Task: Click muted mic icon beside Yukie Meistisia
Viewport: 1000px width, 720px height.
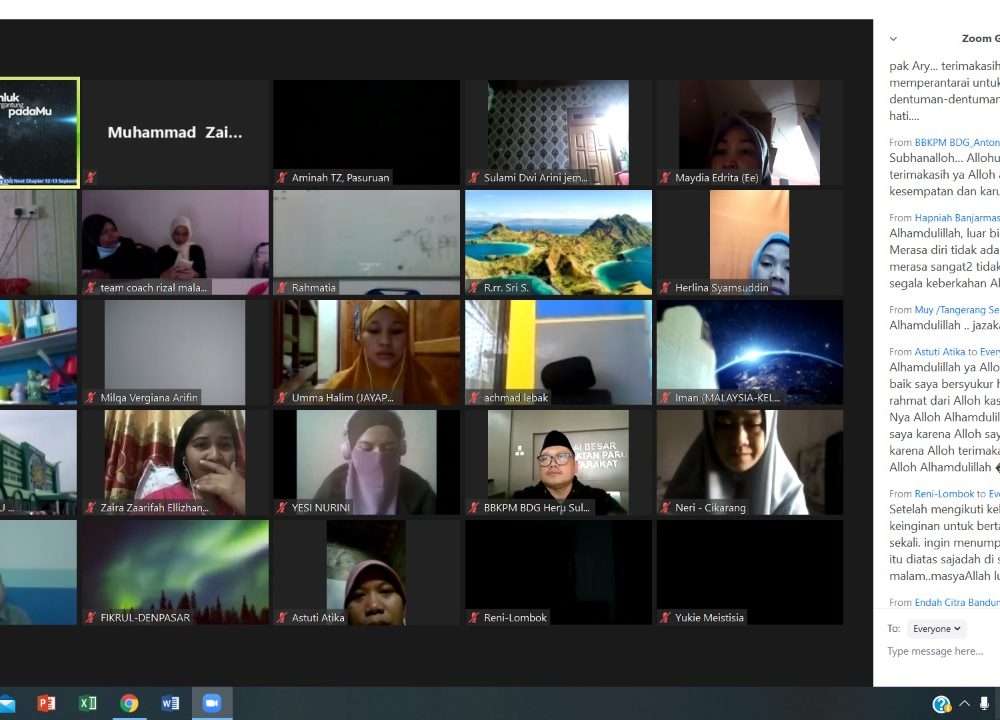Action: [x=666, y=618]
